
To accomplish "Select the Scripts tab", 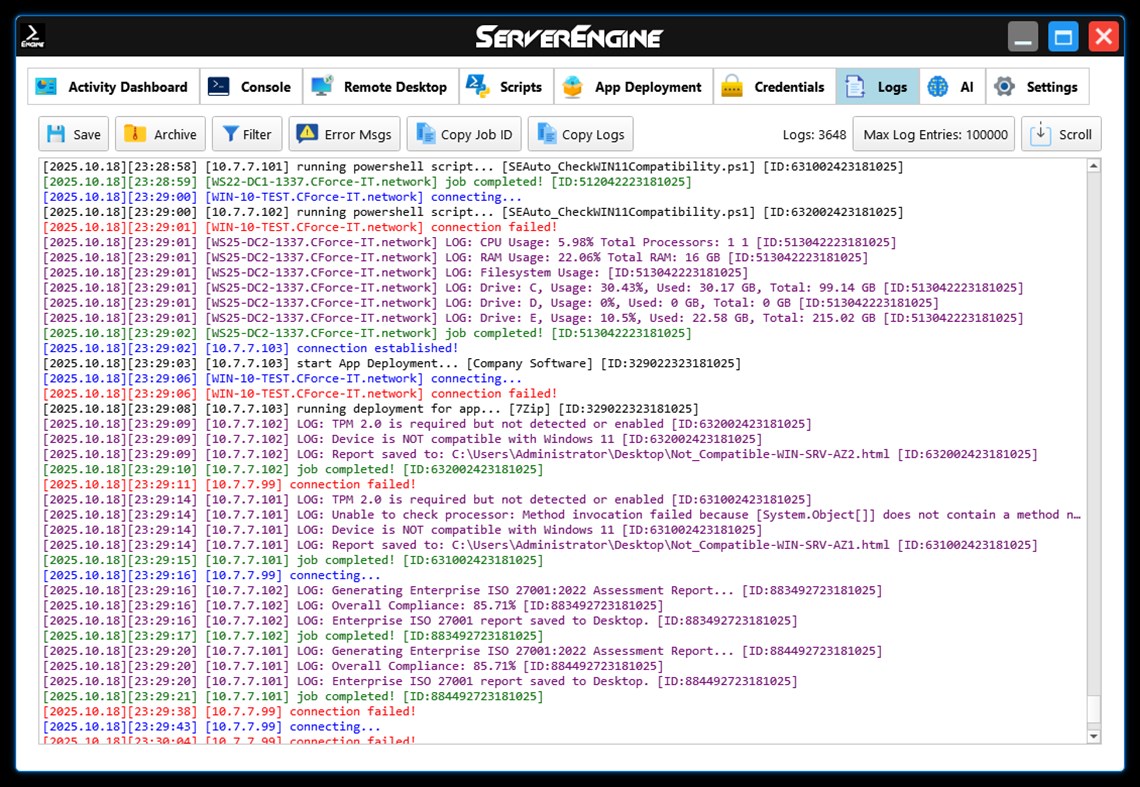I will (505, 87).
